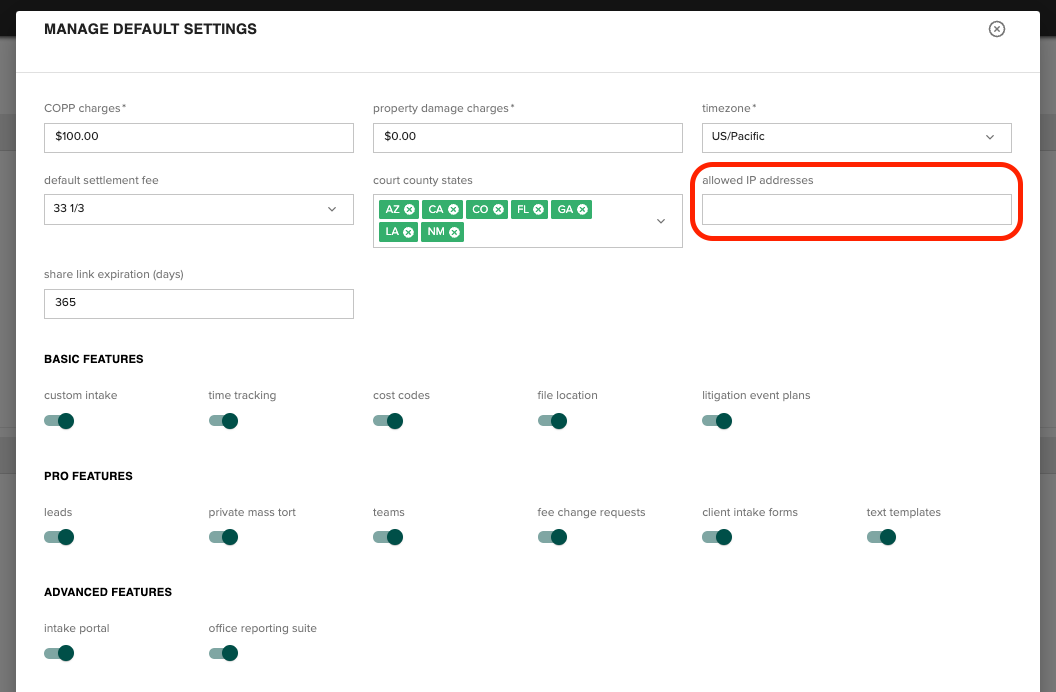The height and width of the screenshot is (692, 1056).
Task: Toggle office reporting suite switch
Action: pyautogui.click(x=223, y=653)
